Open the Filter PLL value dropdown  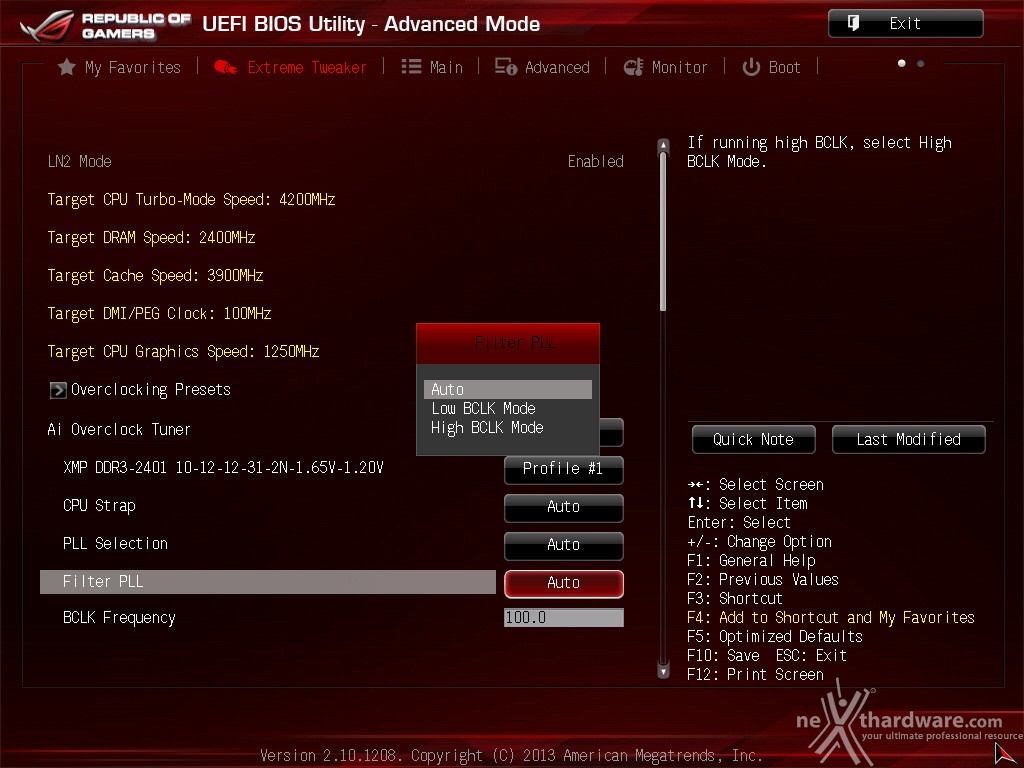coord(564,583)
